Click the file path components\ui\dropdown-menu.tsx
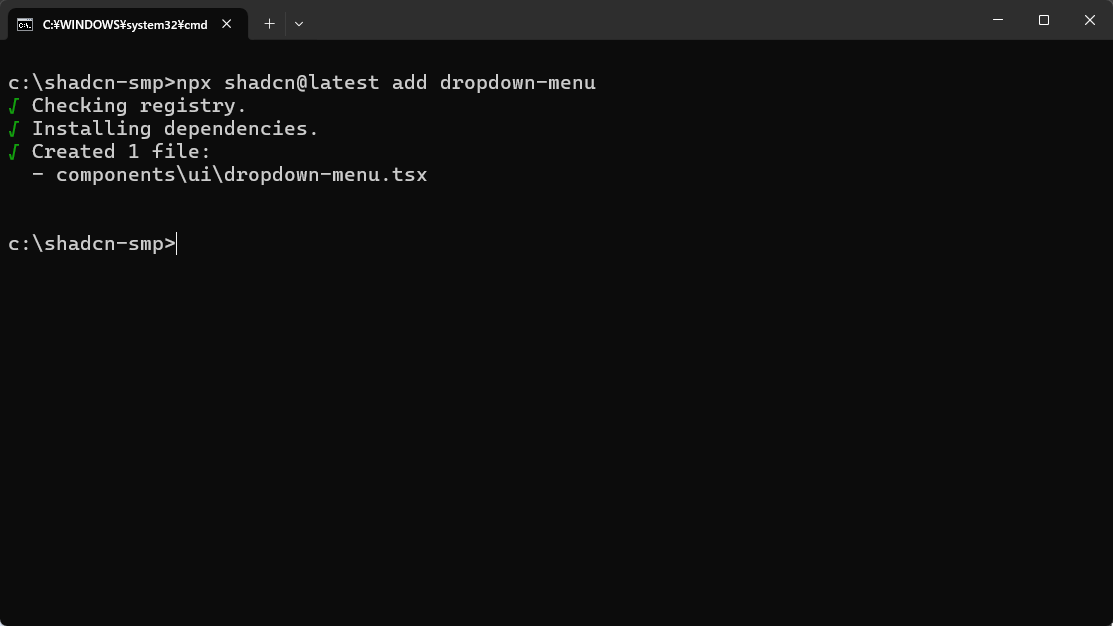Image resolution: width=1113 pixels, height=626 pixels. (x=241, y=174)
